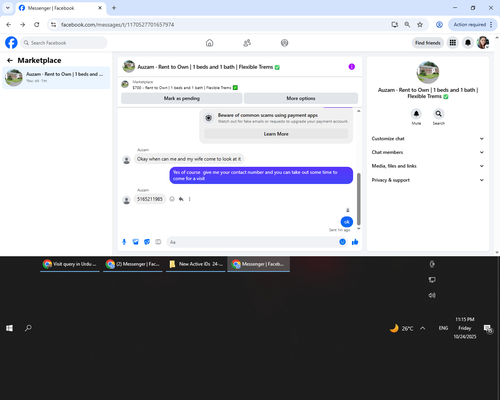Expand Customize chat section
The image size is (500, 400).
[x=428, y=139]
